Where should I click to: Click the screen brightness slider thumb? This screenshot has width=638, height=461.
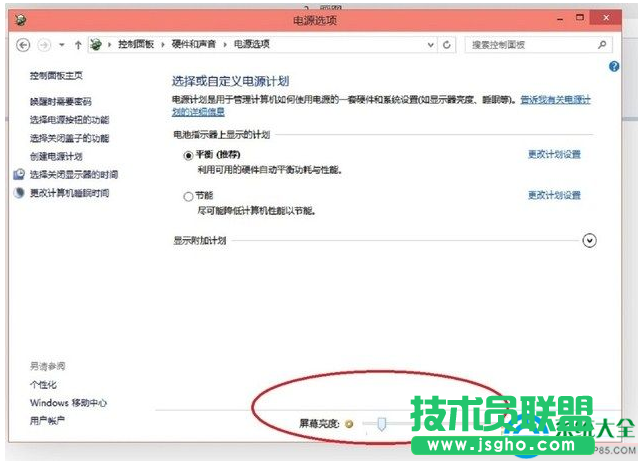tap(381, 424)
